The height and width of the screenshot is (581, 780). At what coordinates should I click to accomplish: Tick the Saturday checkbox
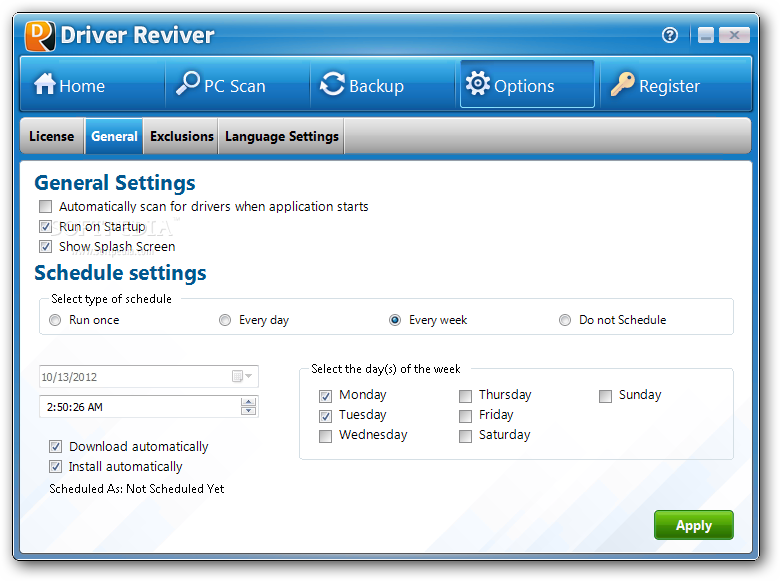tap(465, 436)
